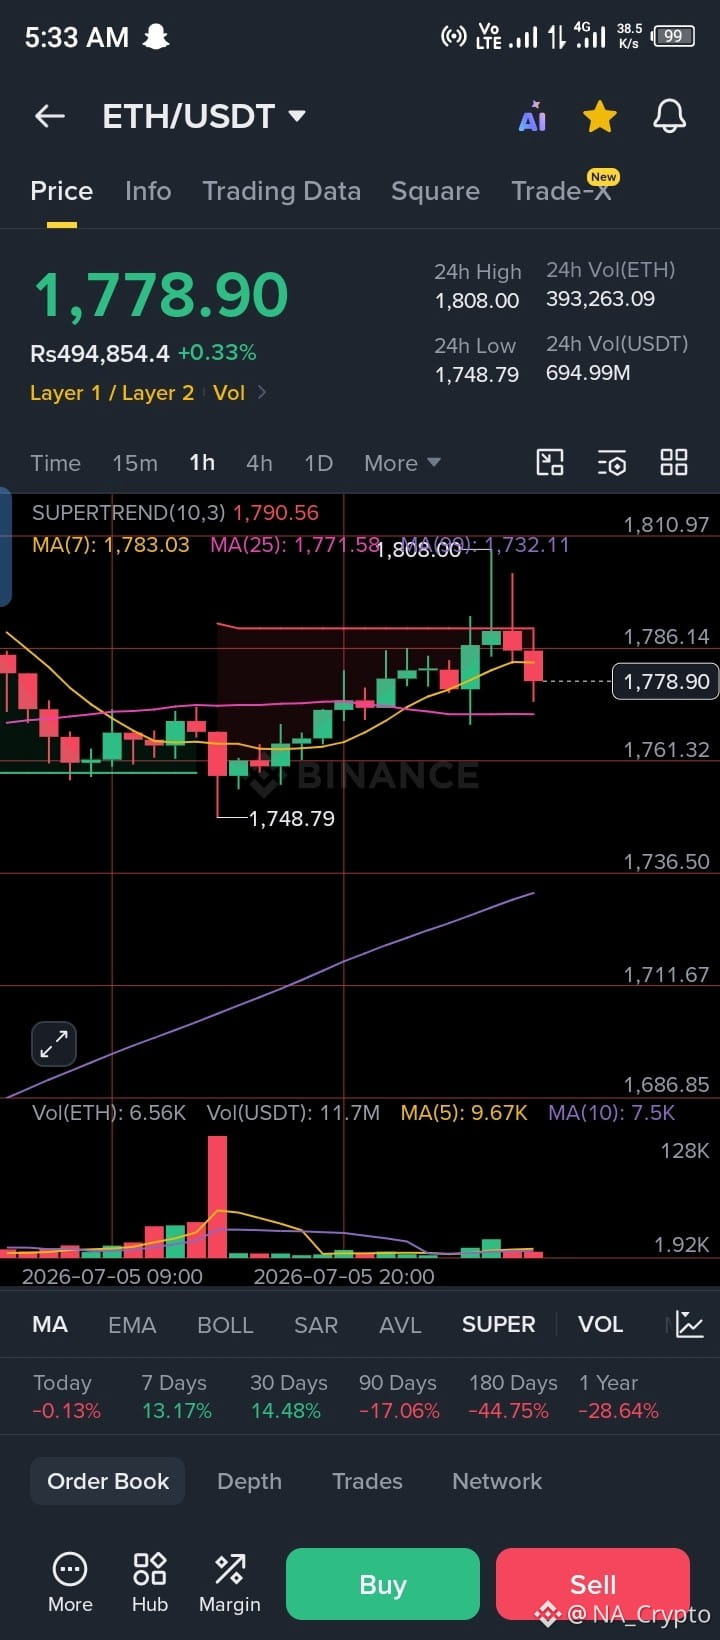Switch to the Price tab
This screenshot has width=720, height=1640.
point(61,191)
